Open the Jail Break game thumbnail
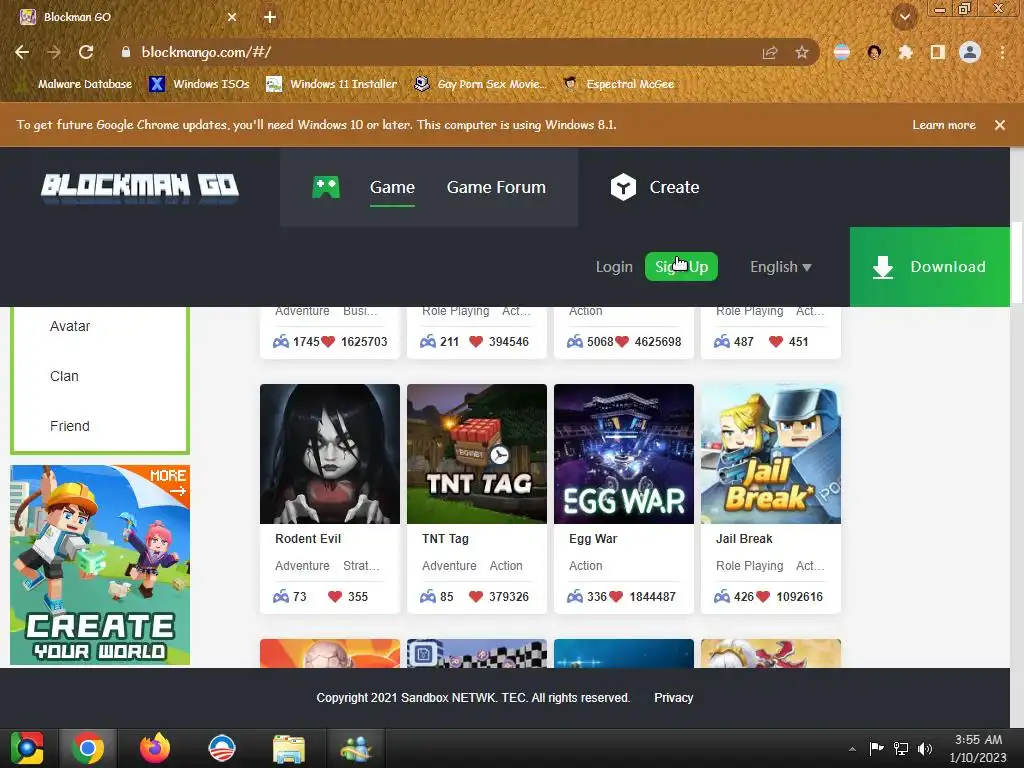The width and height of the screenshot is (1024, 768). click(x=771, y=454)
